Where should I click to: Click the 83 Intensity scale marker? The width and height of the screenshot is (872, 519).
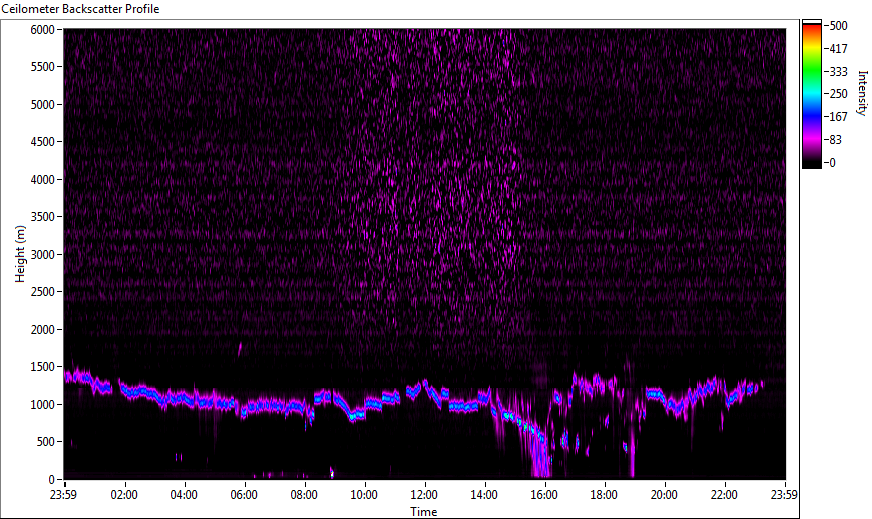(x=836, y=140)
